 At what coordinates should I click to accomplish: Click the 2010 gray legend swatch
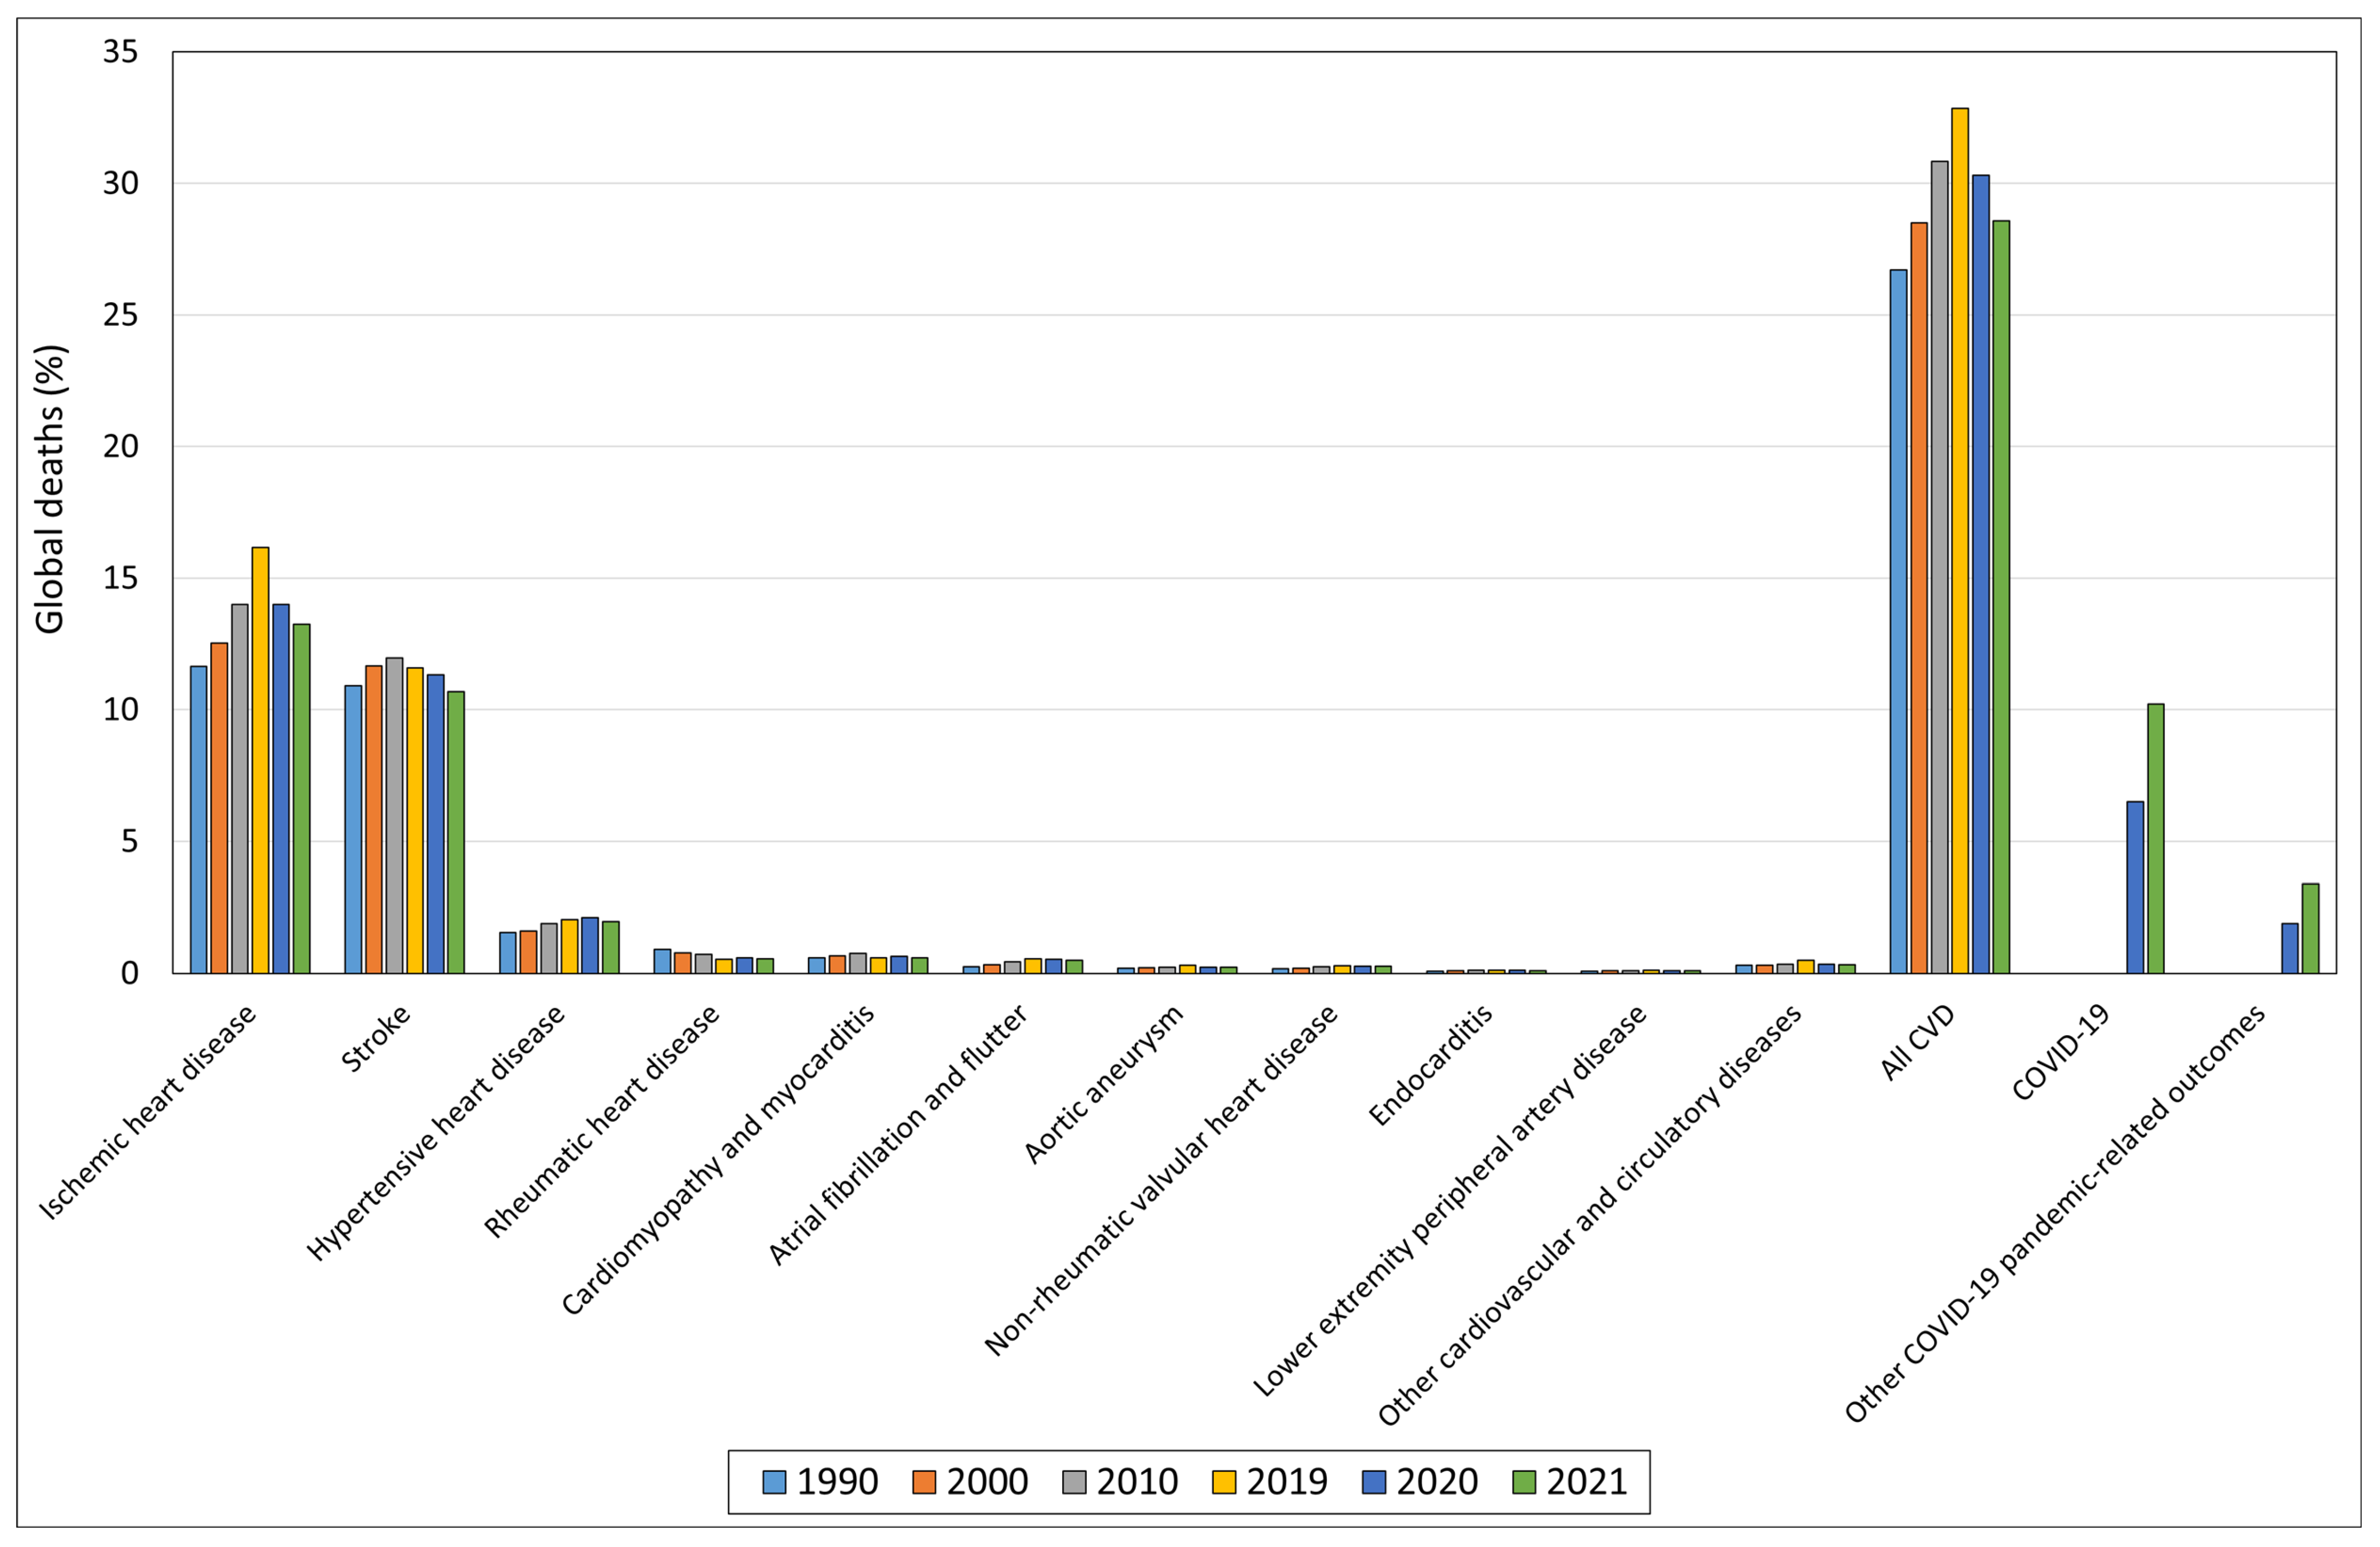pyautogui.click(x=1074, y=1482)
